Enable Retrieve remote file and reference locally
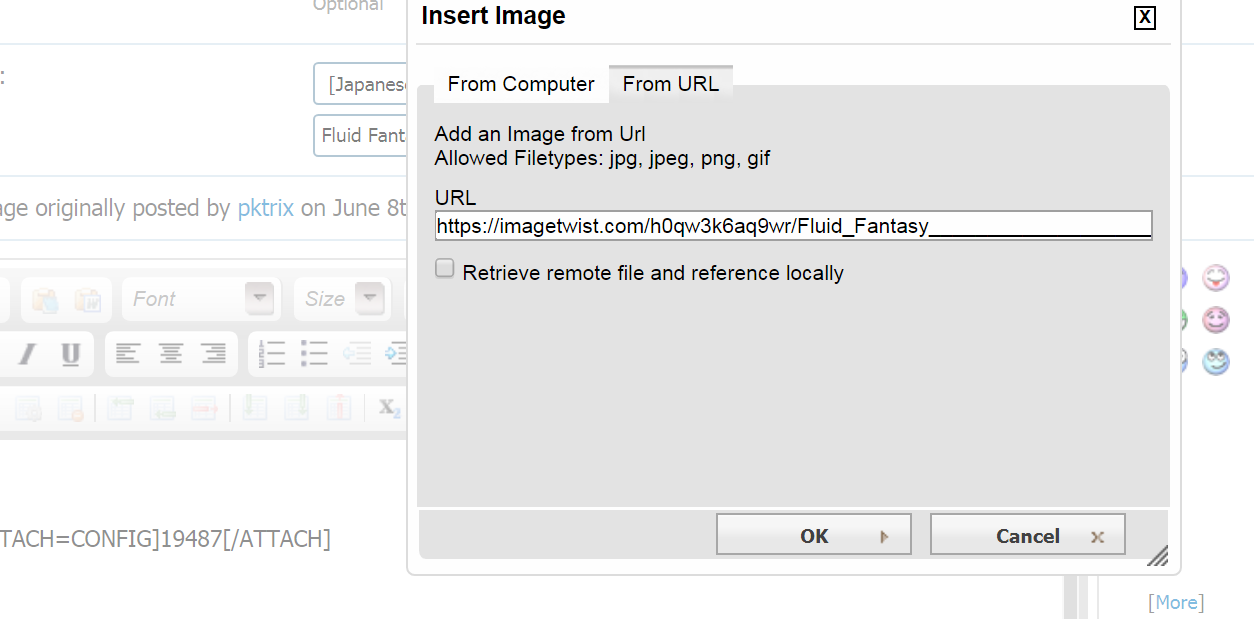The image size is (1254, 619). [445, 268]
